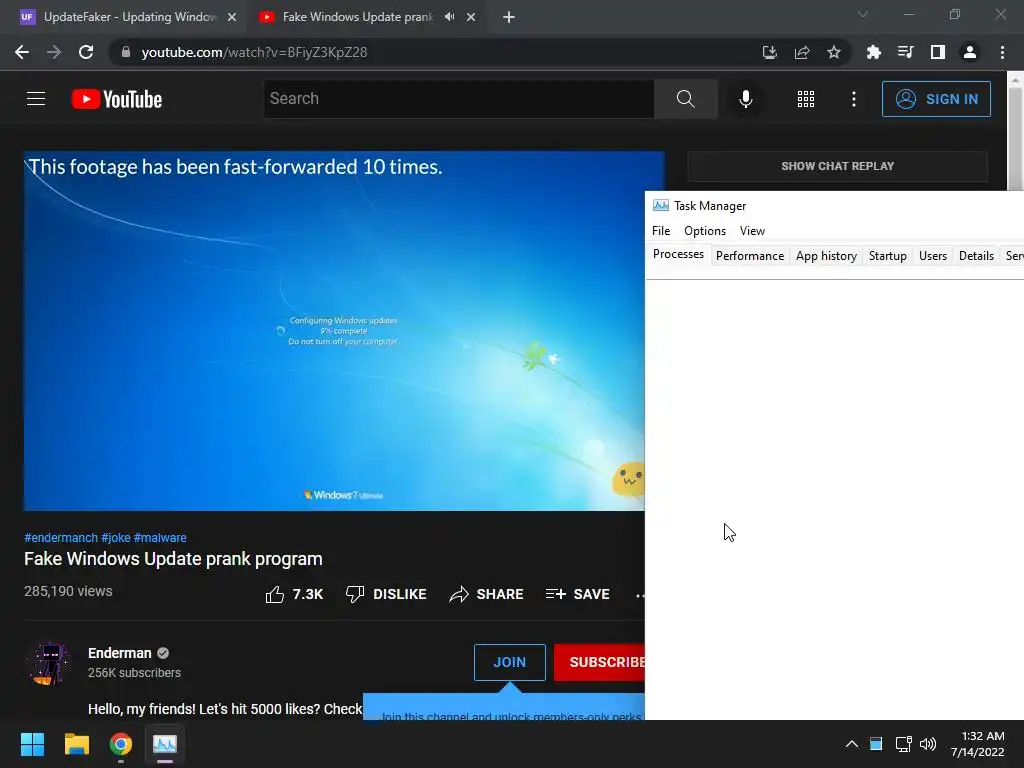Open File Explorer from taskbar
Image resolution: width=1024 pixels, height=768 pixels.
(x=76, y=744)
